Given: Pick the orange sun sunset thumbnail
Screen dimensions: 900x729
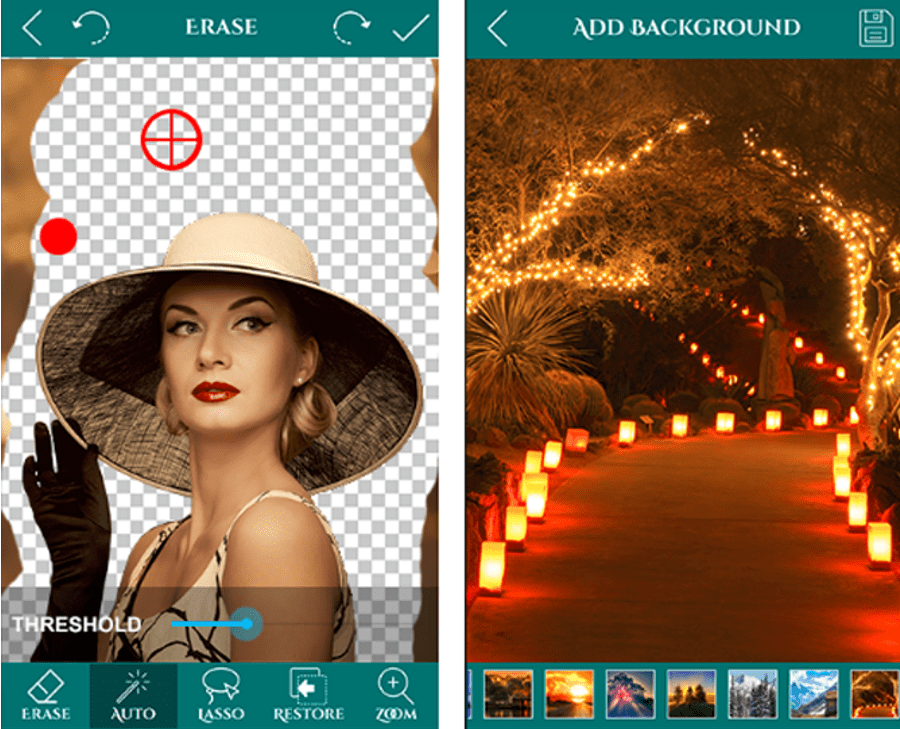Looking at the screenshot, I should (x=569, y=695).
